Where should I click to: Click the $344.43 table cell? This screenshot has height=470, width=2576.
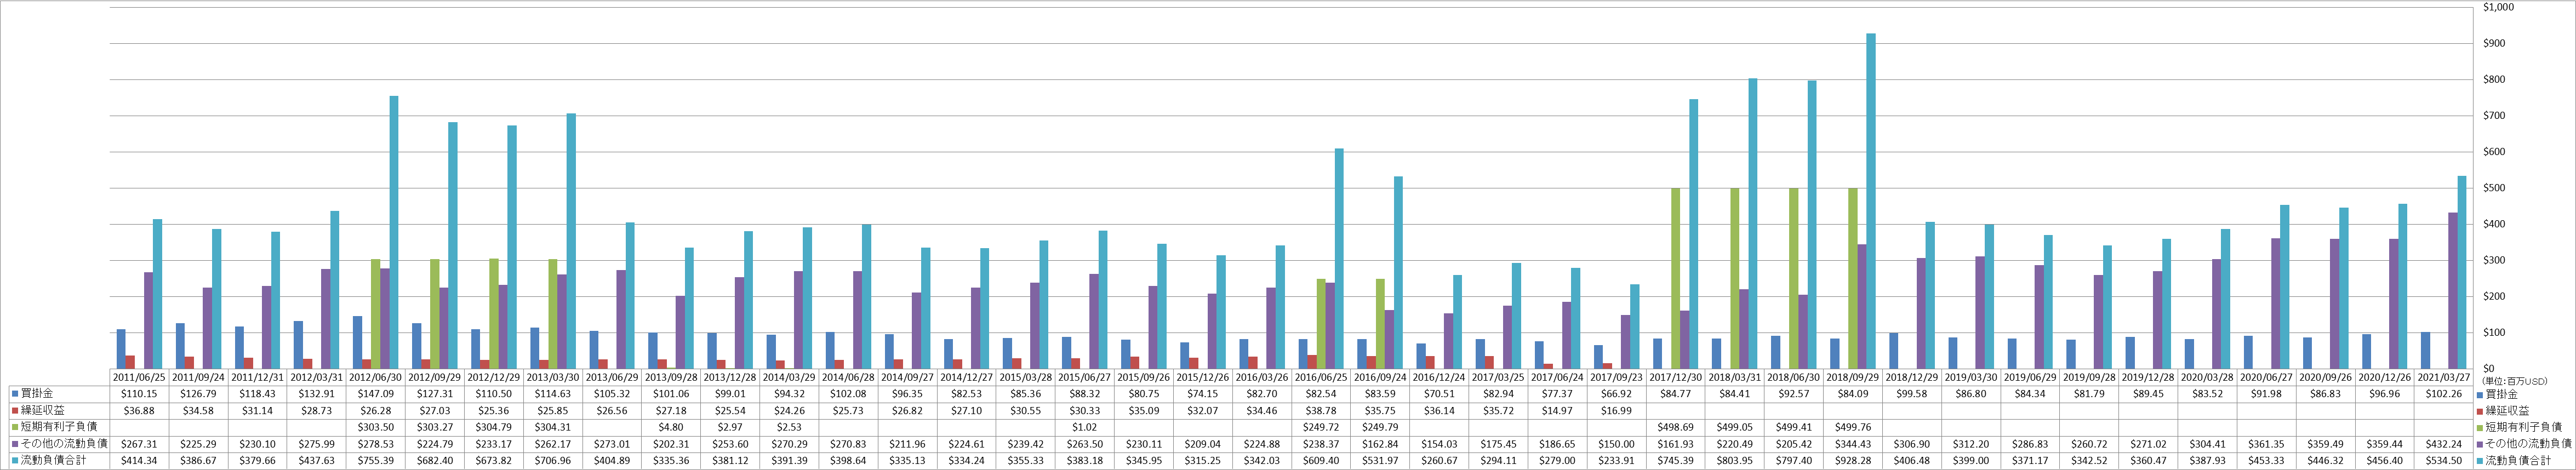pyautogui.click(x=1852, y=443)
